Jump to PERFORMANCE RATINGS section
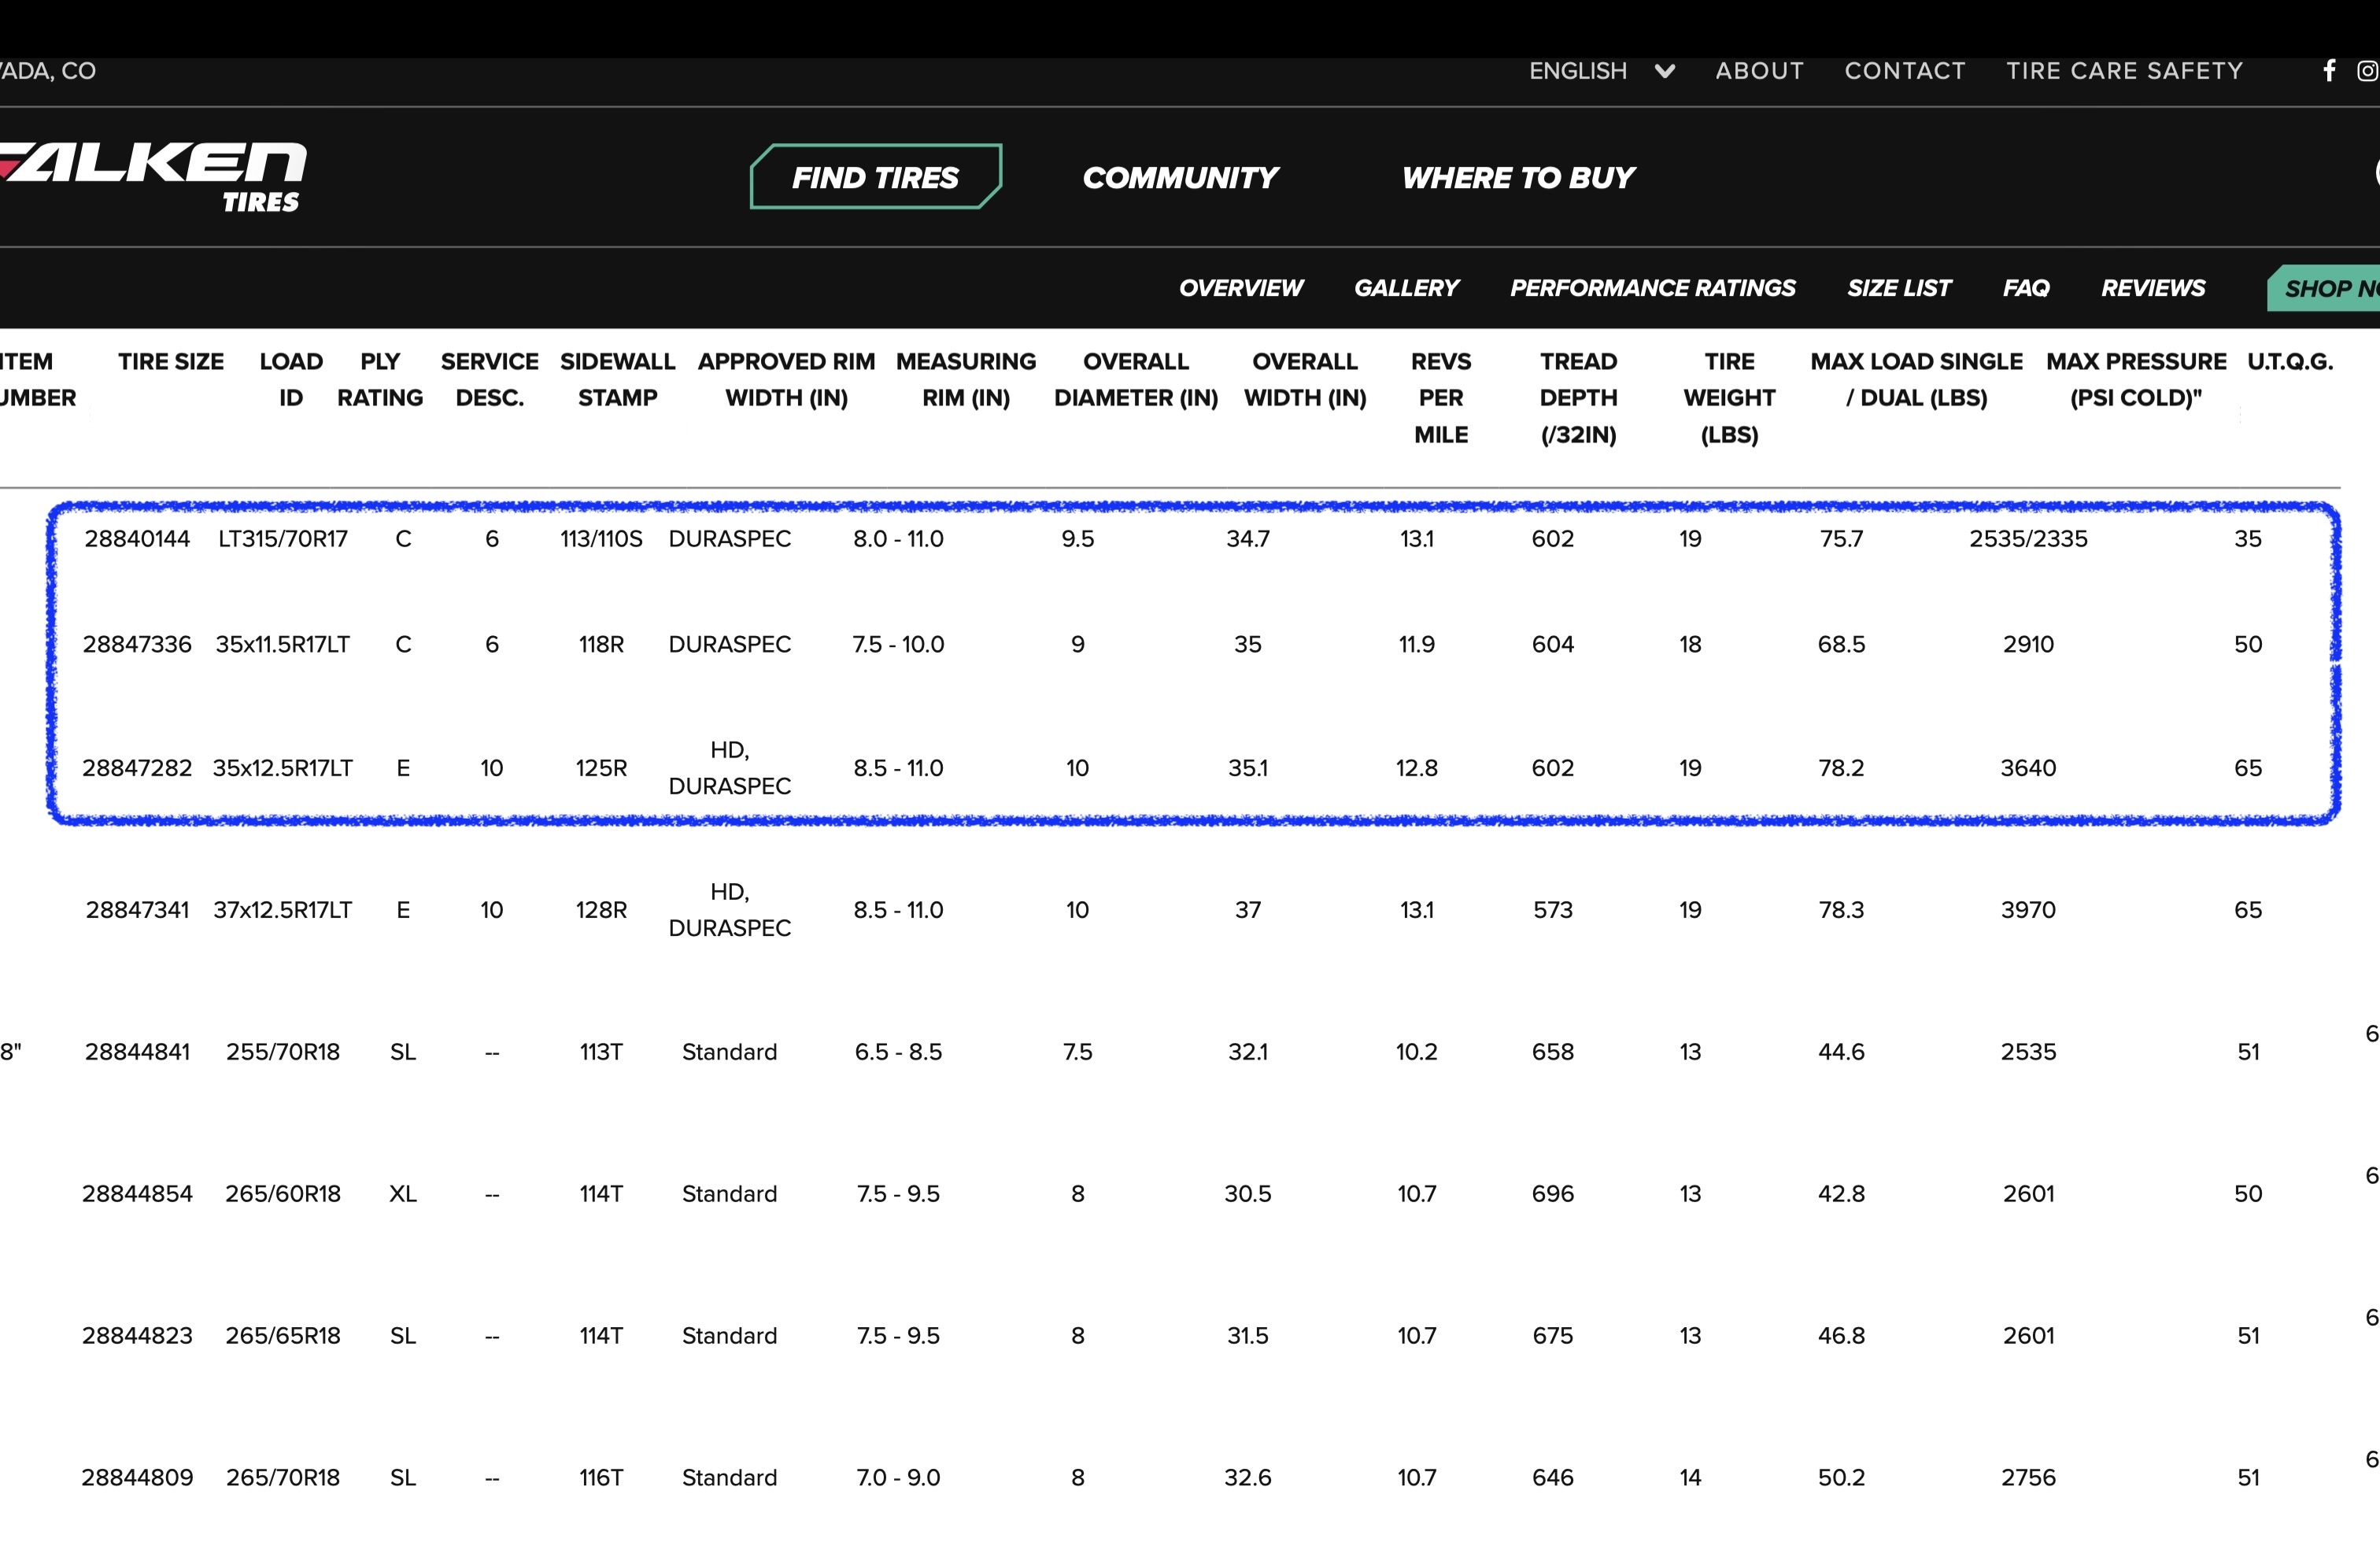Viewport: 2380px width, 1546px height. point(1652,288)
